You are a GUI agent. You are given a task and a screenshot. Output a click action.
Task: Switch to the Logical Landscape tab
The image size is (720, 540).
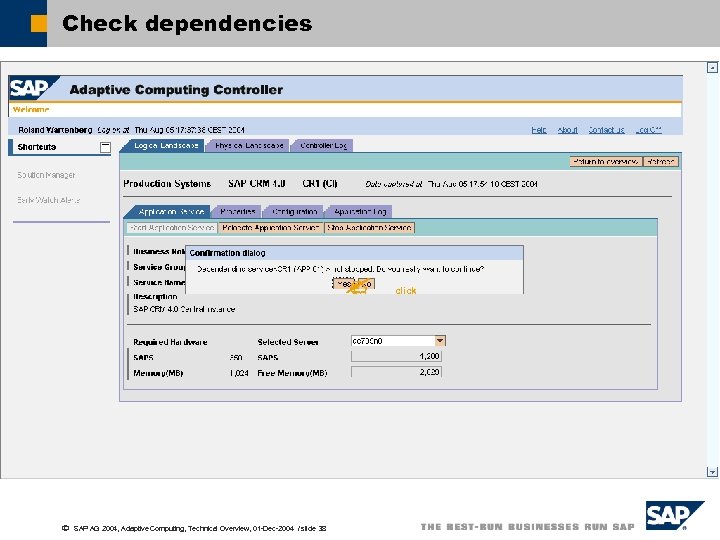tap(166, 146)
